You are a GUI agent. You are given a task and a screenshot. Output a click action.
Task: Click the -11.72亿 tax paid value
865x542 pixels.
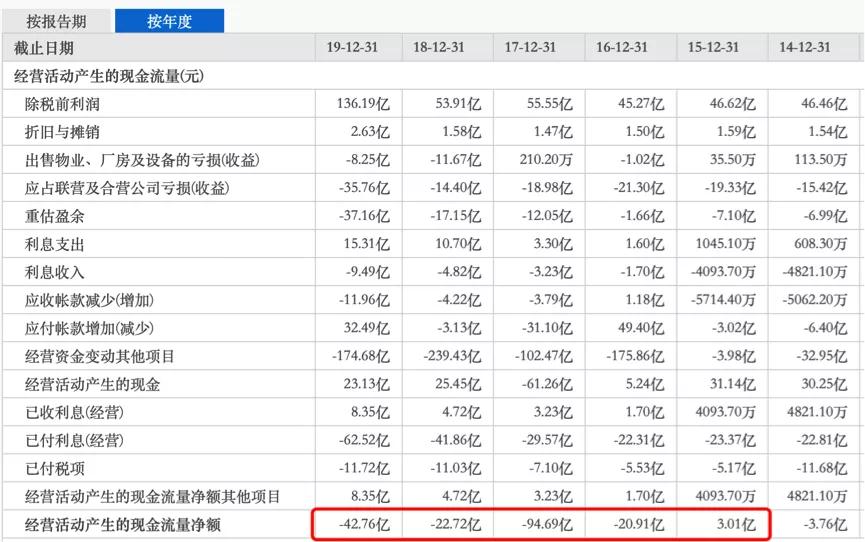[364, 469]
